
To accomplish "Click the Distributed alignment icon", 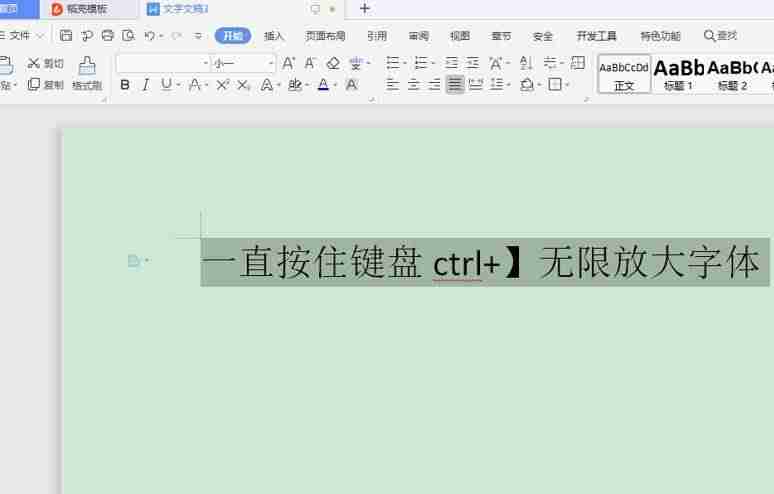I will 475,85.
